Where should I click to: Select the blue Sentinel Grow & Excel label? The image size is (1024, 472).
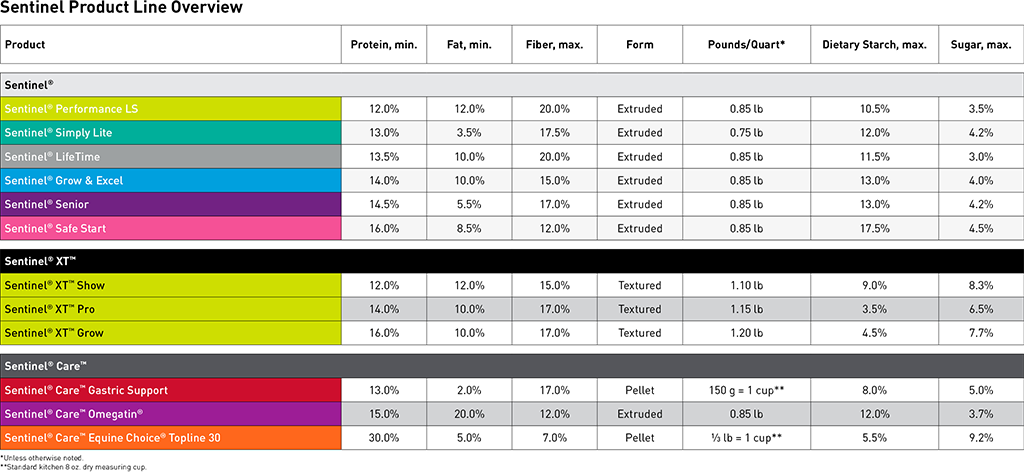tap(171, 180)
